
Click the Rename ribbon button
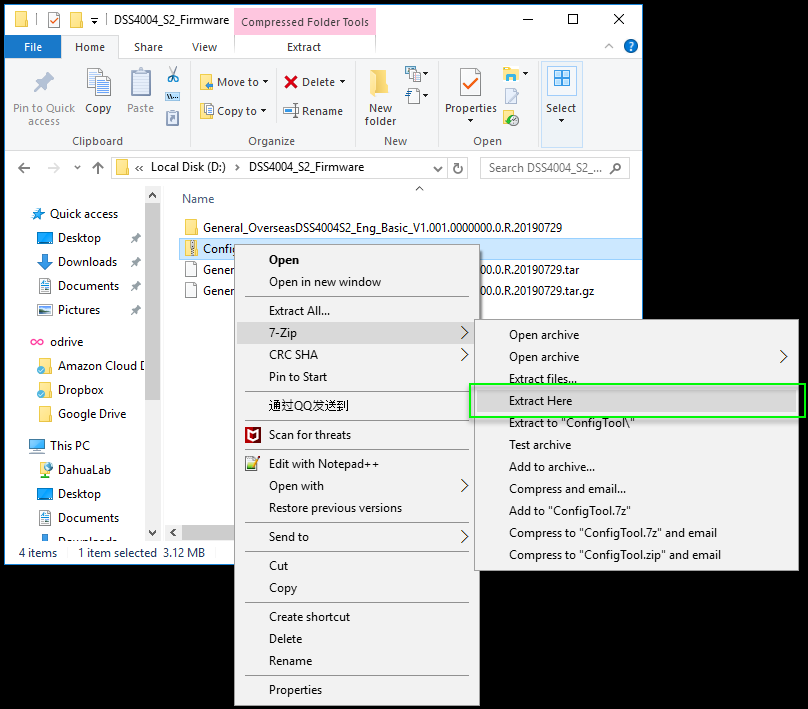[x=313, y=111]
